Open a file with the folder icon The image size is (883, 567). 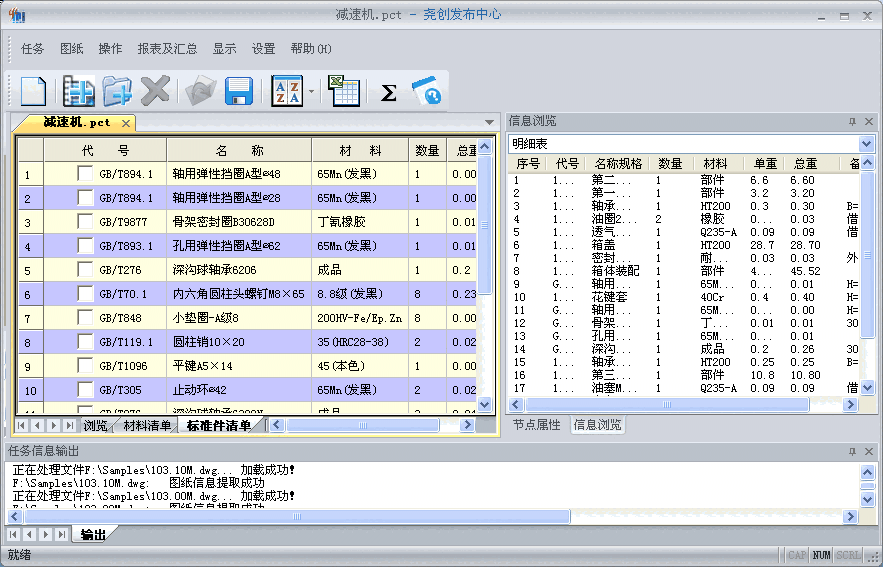[117, 91]
